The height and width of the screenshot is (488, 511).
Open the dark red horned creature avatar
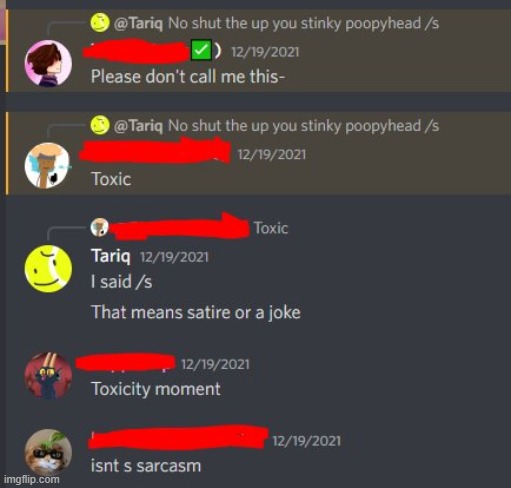point(48,376)
